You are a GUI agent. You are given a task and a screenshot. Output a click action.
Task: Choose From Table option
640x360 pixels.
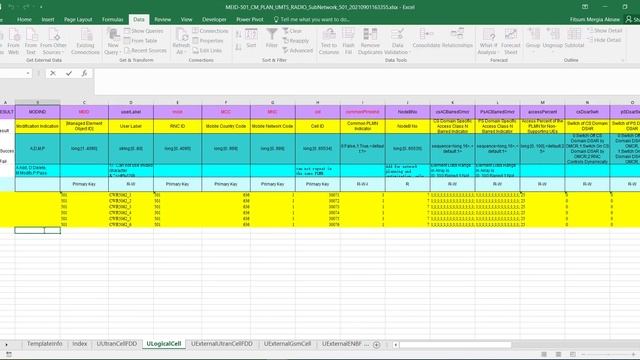[141, 41]
